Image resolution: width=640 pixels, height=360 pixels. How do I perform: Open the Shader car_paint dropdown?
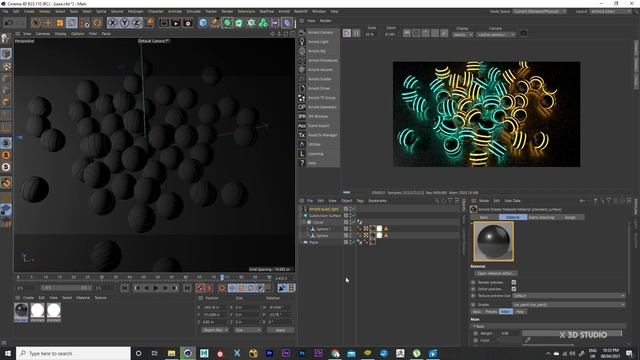(x=569, y=304)
